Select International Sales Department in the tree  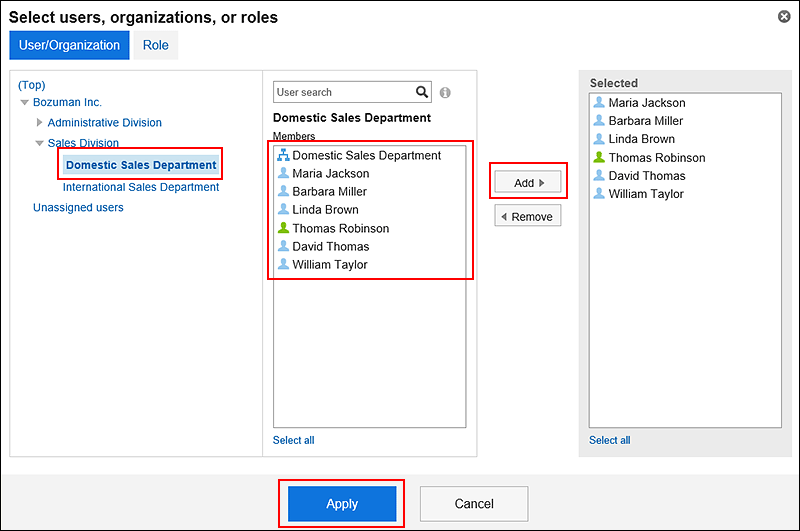tap(141, 187)
